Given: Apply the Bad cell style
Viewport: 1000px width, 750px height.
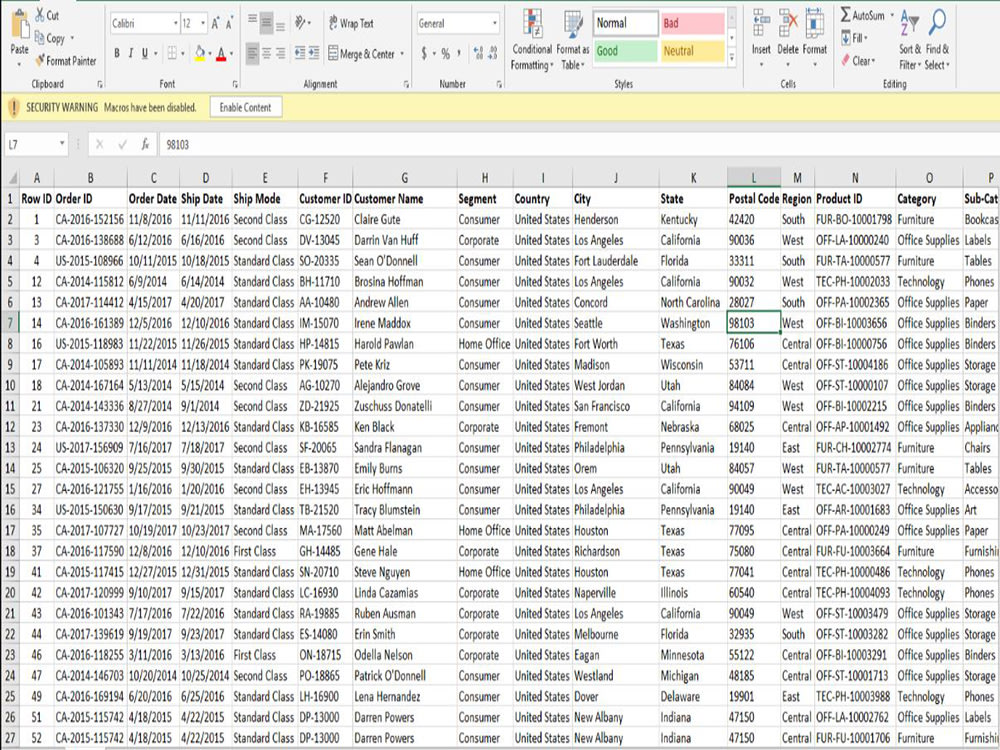Looking at the screenshot, I should (x=692, y=23).
